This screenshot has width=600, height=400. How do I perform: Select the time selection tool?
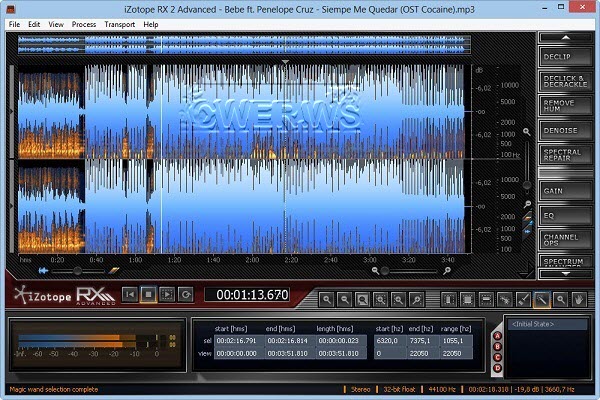(x=449, y=299)
